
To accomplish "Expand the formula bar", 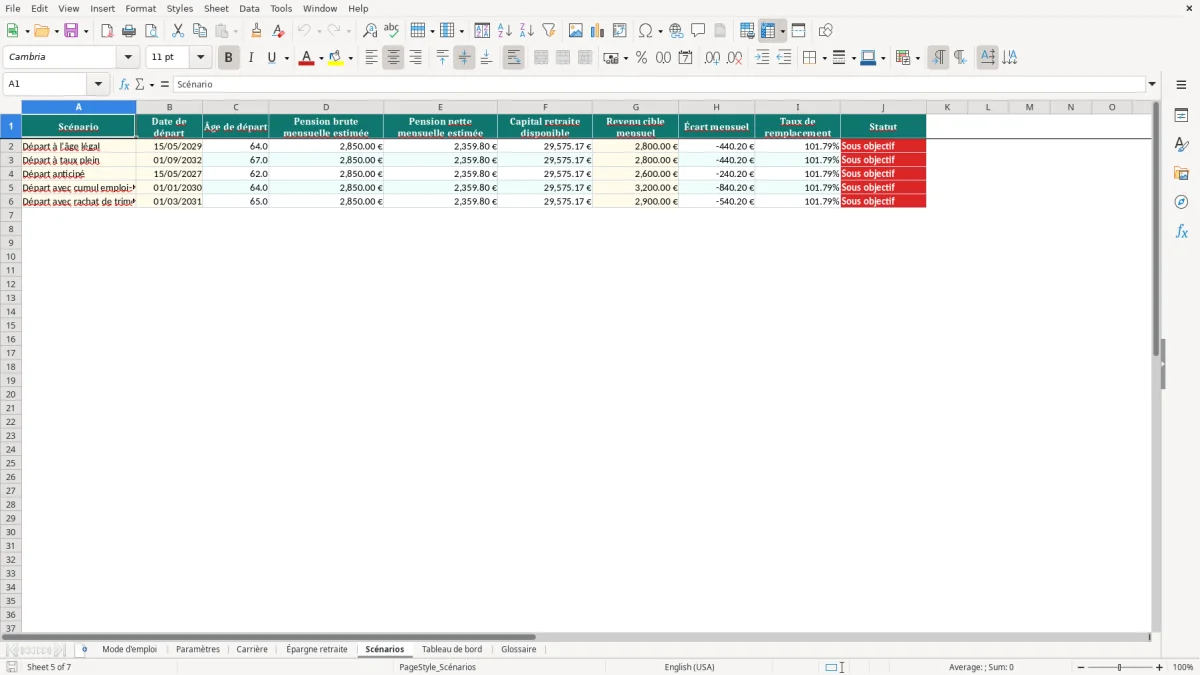I will click(1152, 85).
